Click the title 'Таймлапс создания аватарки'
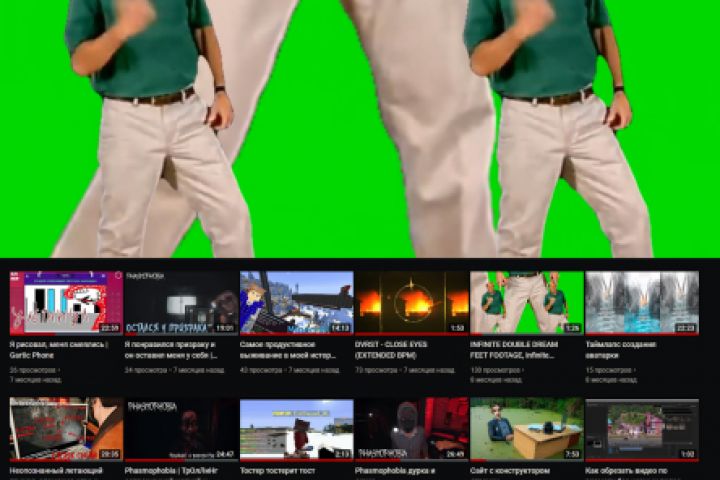 tap(621, 350)
